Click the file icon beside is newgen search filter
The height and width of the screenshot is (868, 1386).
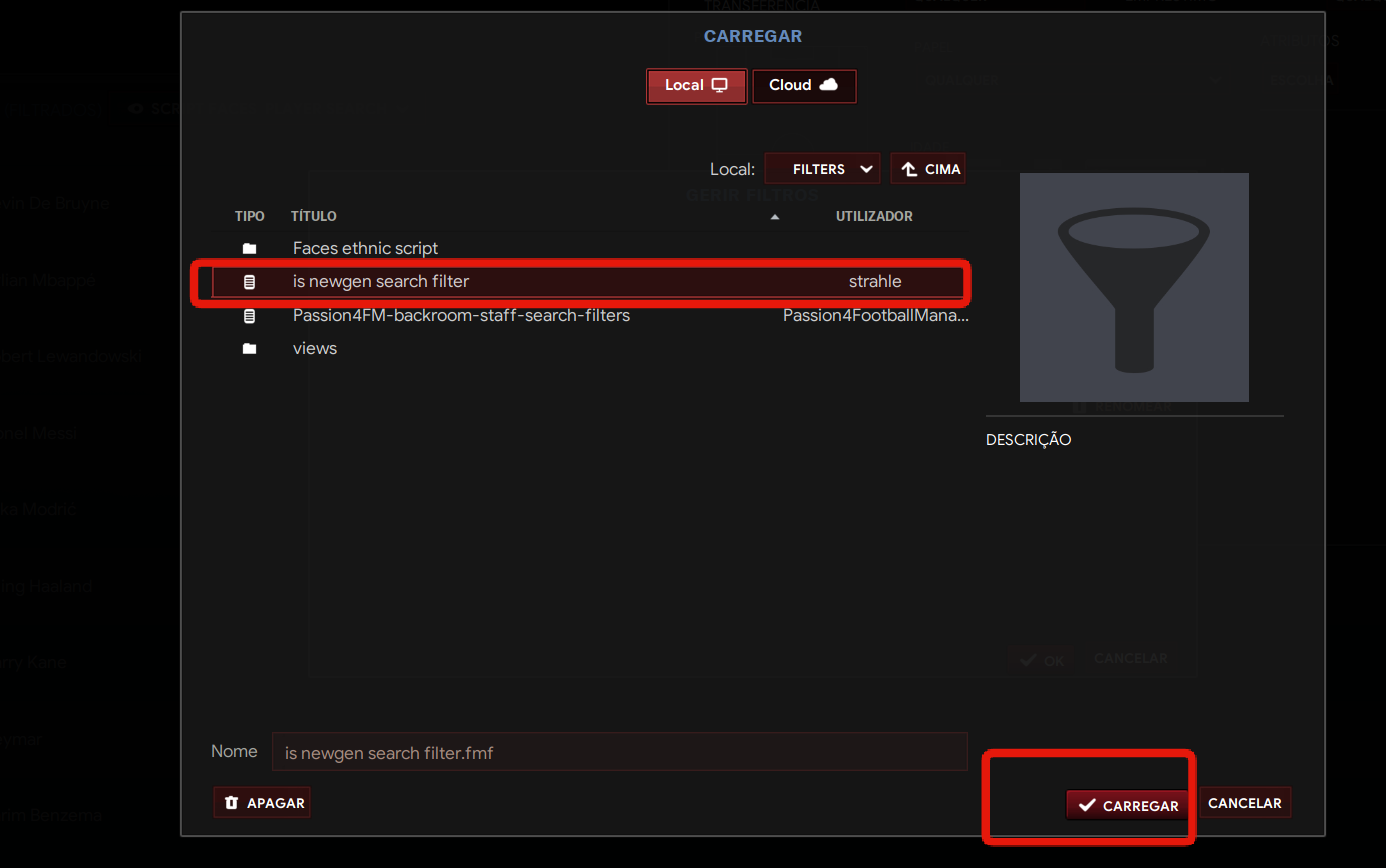pos(250,282)
